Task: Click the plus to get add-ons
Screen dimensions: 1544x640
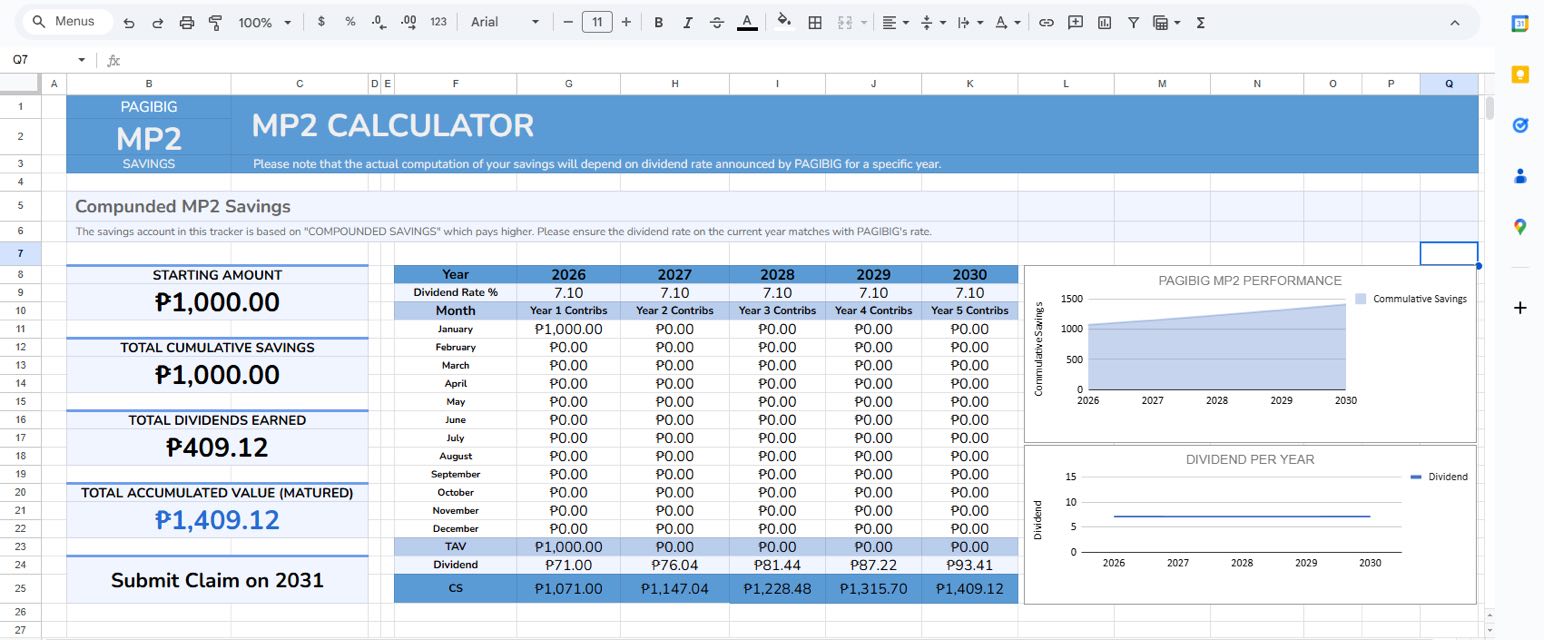Action: point(1520,308)
